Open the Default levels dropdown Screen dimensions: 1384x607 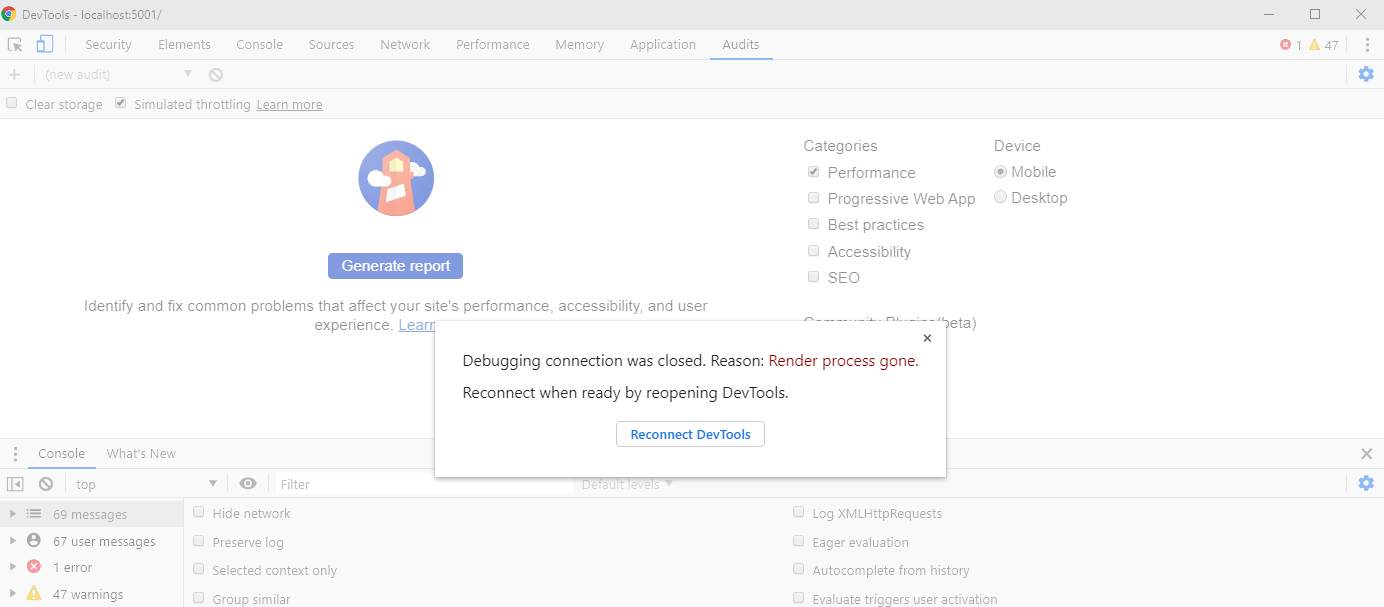[x=627, y=484]
